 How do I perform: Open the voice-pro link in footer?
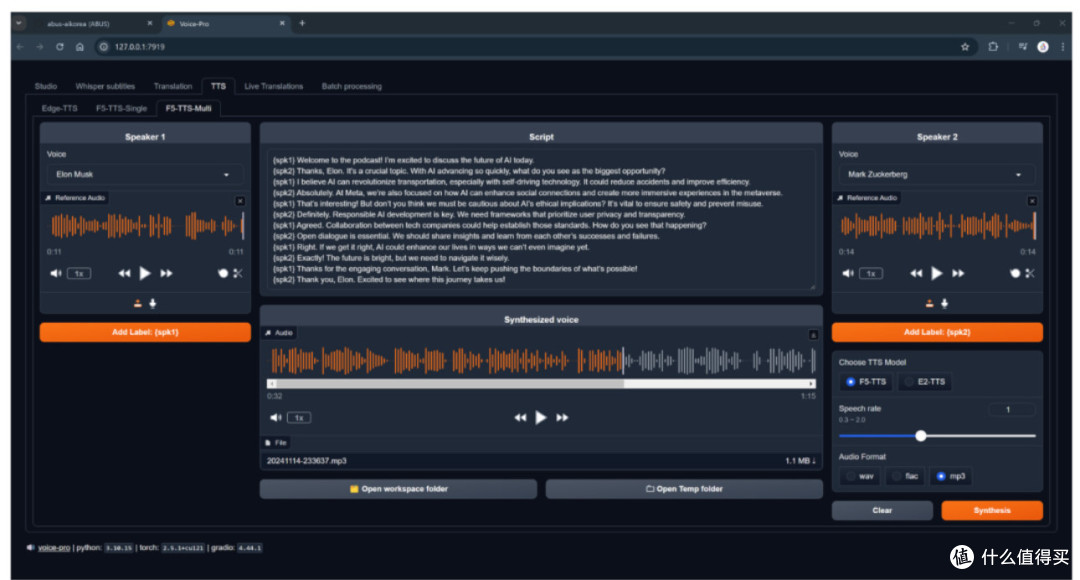(x=54, y=548)
